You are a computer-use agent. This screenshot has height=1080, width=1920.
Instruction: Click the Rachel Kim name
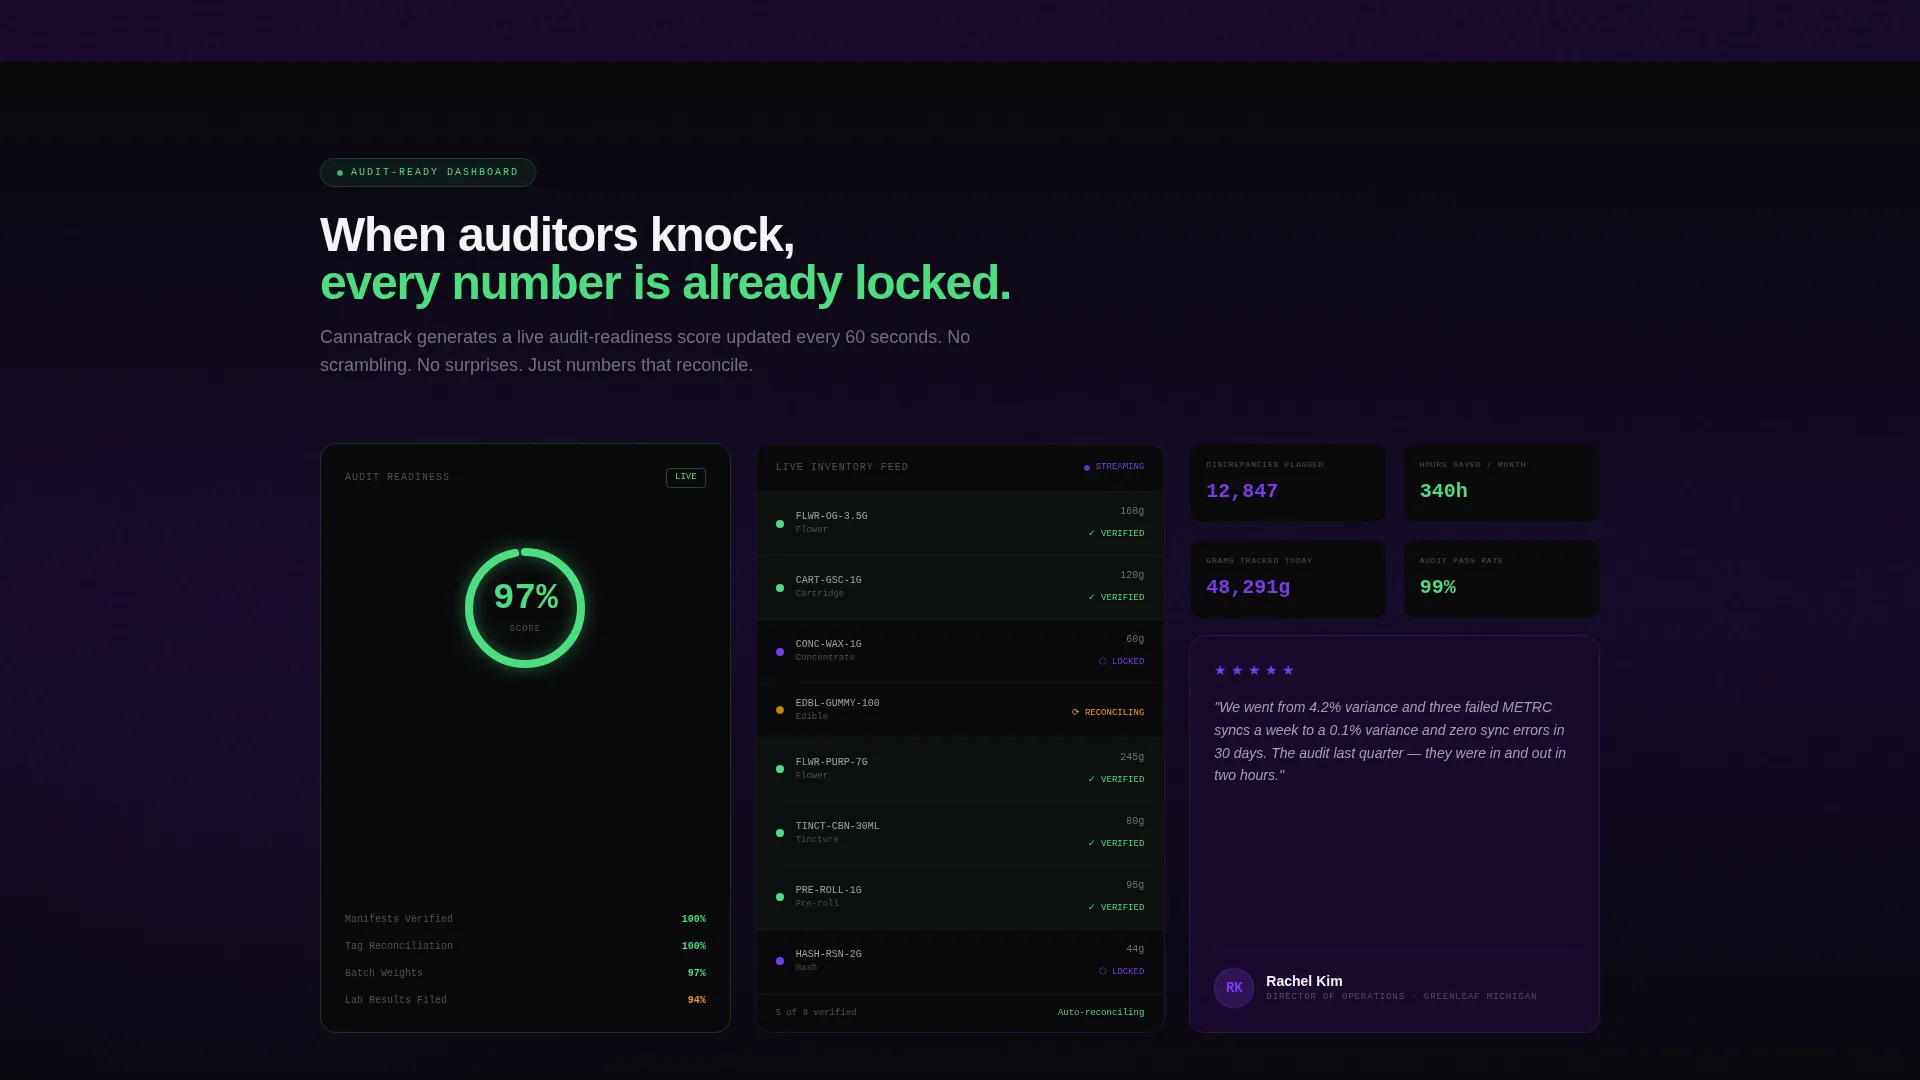[x=1304, y=982]
